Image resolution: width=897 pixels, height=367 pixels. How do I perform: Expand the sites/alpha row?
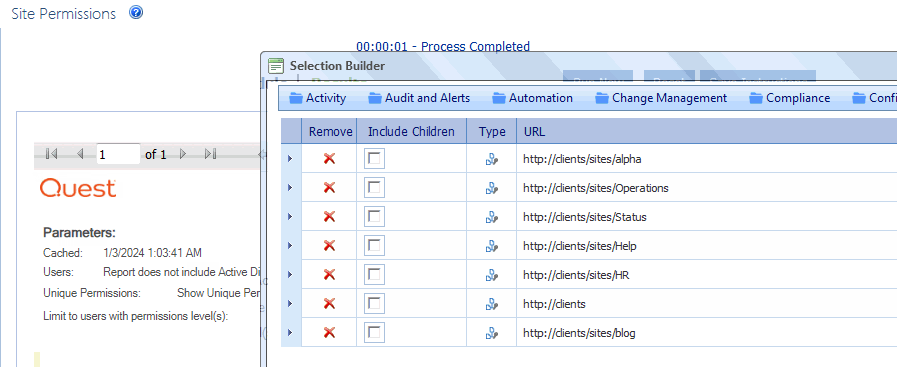click(290, 159)
